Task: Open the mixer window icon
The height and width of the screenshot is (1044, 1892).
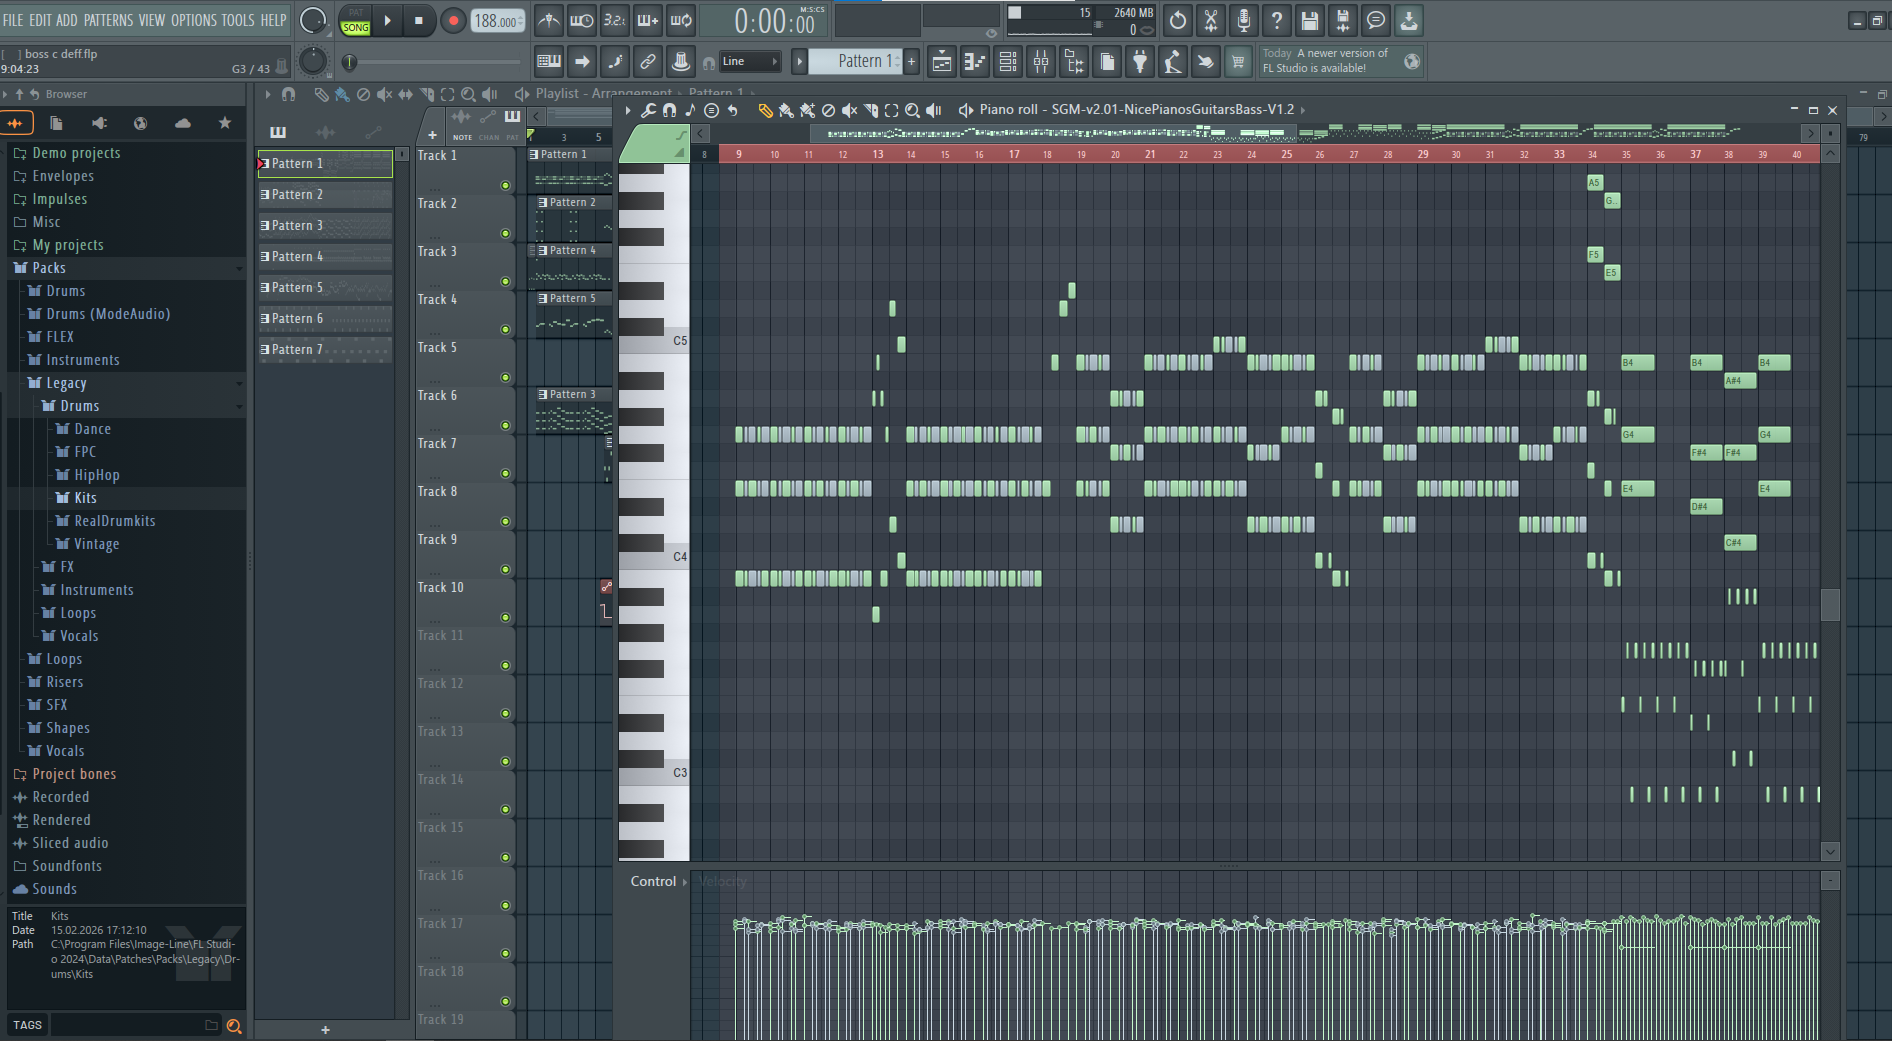Action: pos(1041,62)
